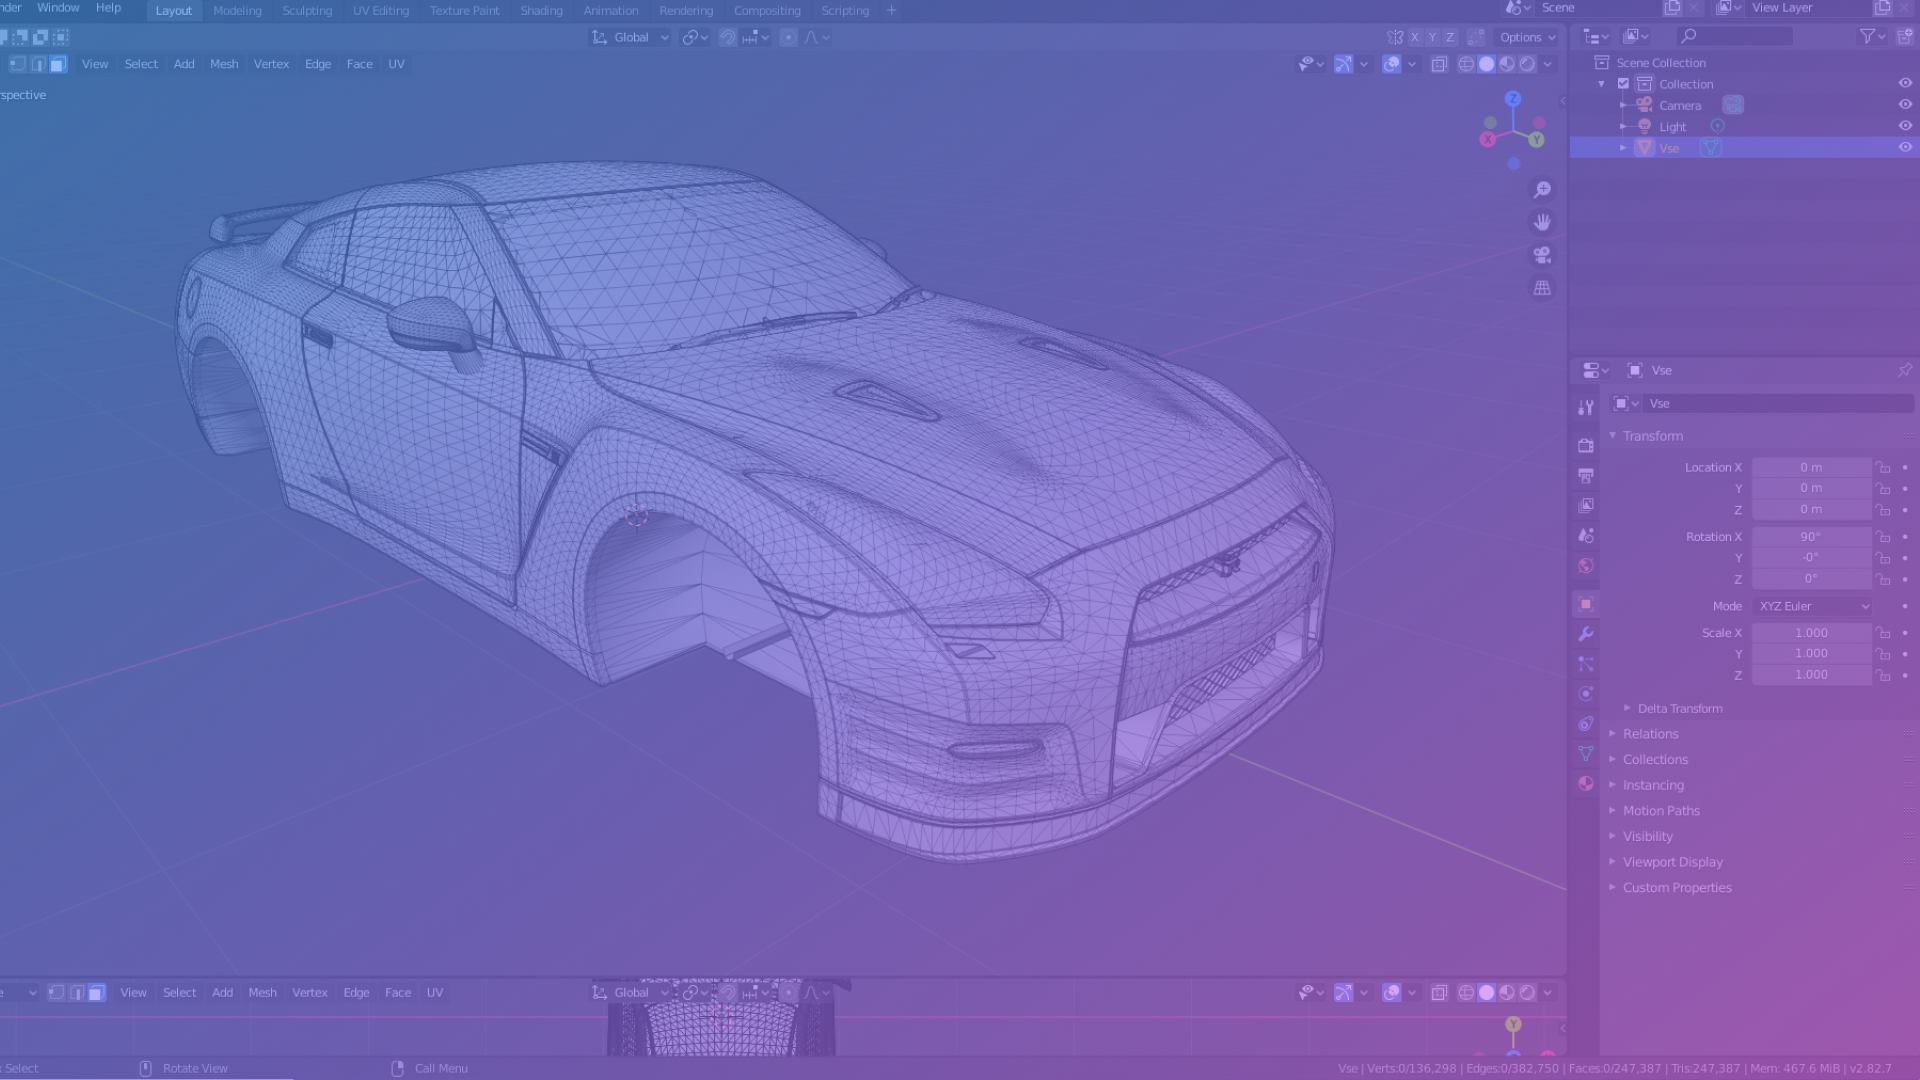Screen dimensions: 1920x1080
Task: Open the Modifiers wrench properties tab
Action: [x=1586, y=634]
